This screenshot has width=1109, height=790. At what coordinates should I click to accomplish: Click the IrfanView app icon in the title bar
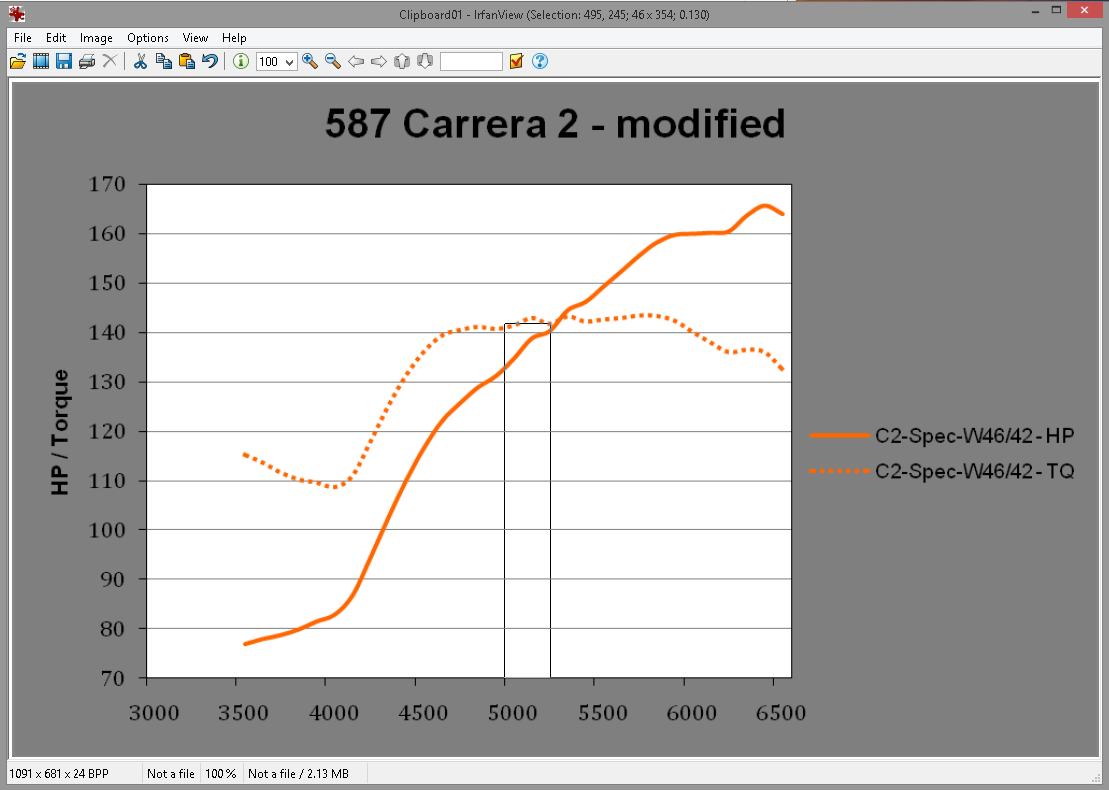(x=17, y=13)
